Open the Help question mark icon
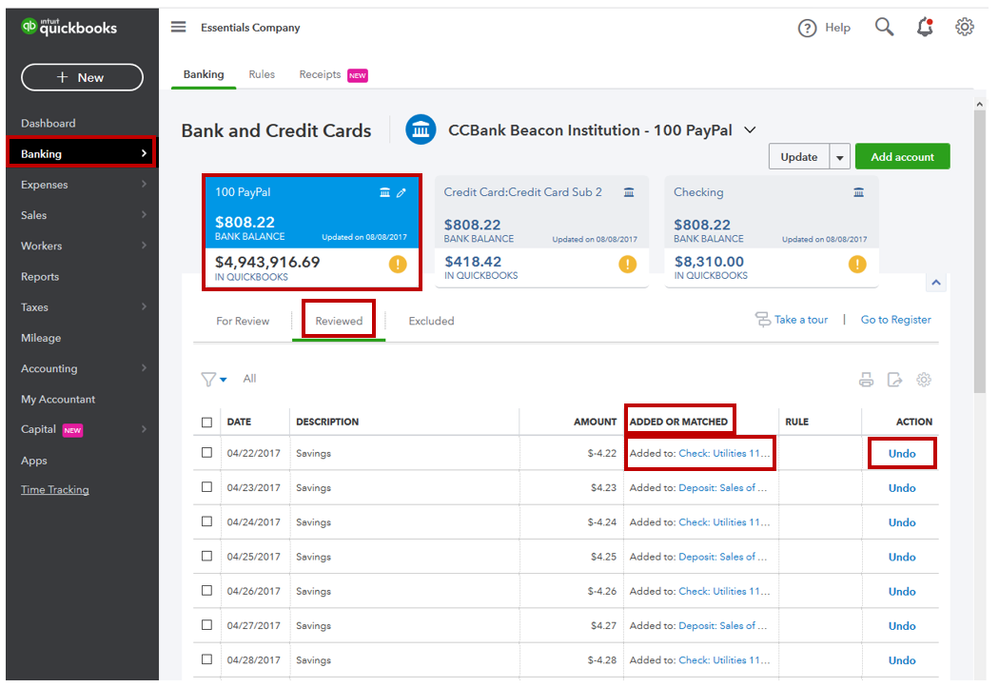The image size is (999, 689). pyautogui.click(x=807, y=28)
